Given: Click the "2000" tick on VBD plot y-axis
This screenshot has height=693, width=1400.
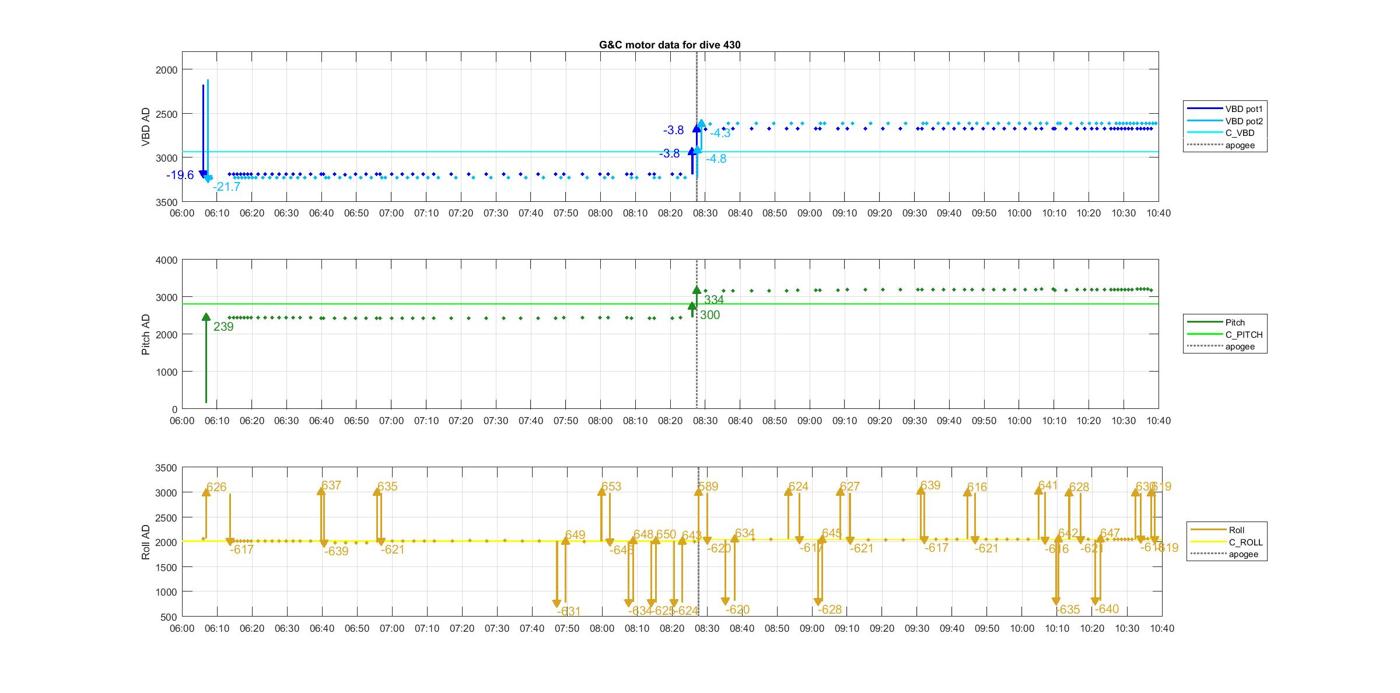Looking at the screenshot, I should pyautogui.click(x=166, y=70).
